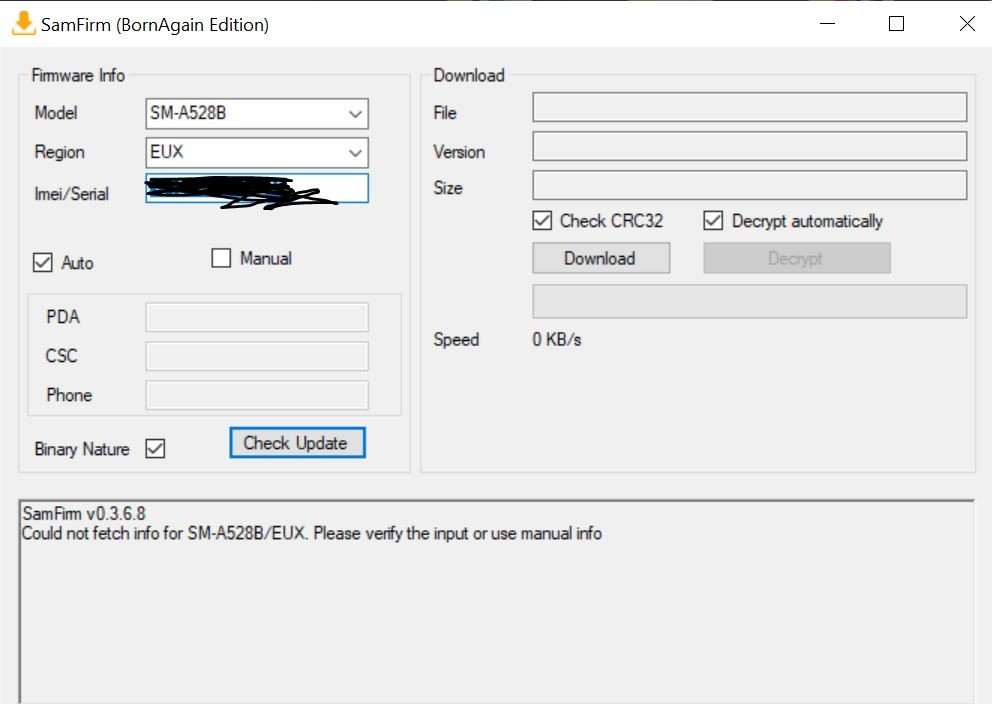
Task: Click the Size field in Download
Action: pyautogui.click(x=750, y=185)
